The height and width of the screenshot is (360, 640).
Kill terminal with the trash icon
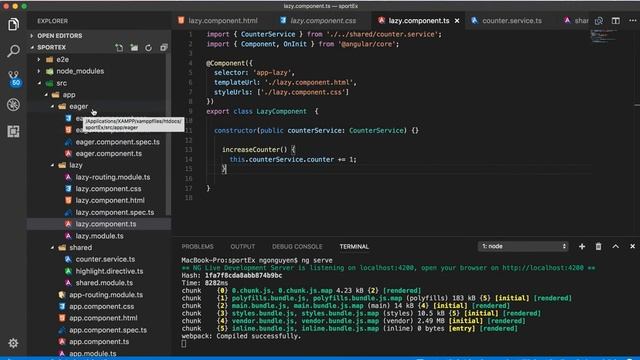click(x=598, y=247)
